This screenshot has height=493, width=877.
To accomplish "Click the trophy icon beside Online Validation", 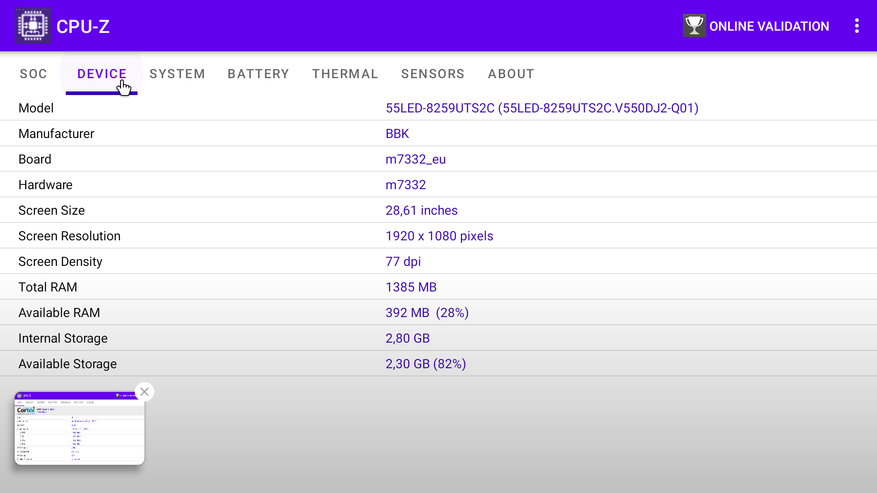I will tap(694, 26).
